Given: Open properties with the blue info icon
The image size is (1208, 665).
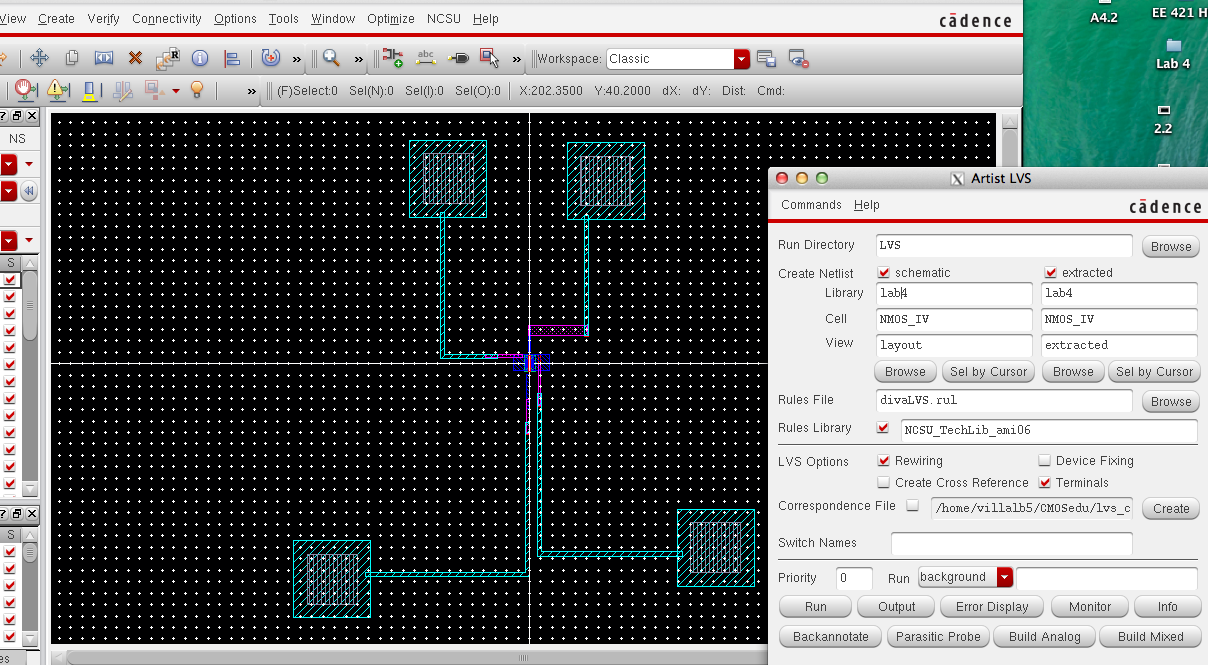Looking at the screenshot, I should 199,58.
